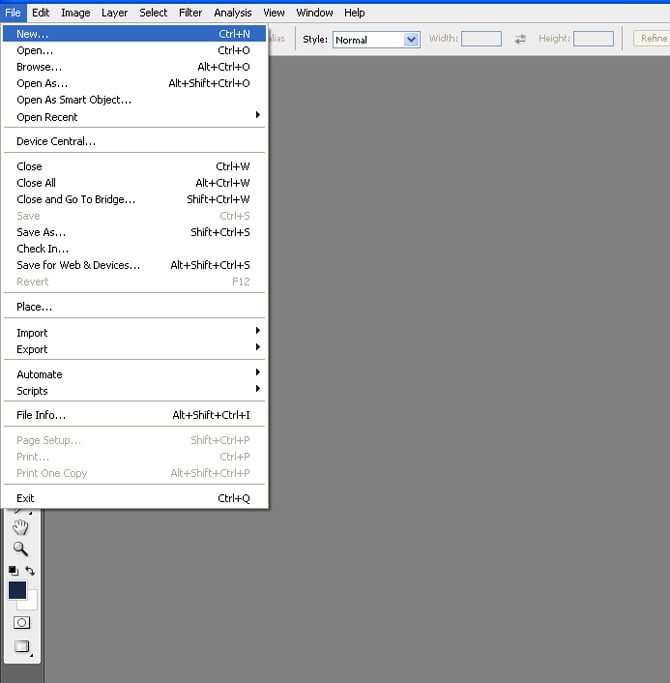Swap foreground and background colors
670x683 pixels.
[x=30, y=571]
